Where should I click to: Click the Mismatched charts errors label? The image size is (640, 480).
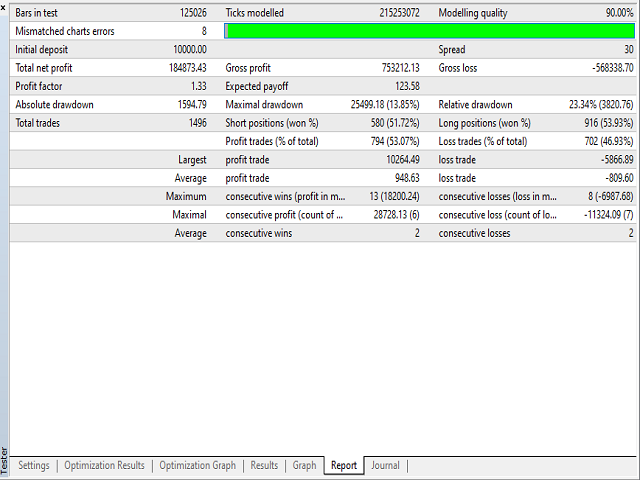pos(65,31)
